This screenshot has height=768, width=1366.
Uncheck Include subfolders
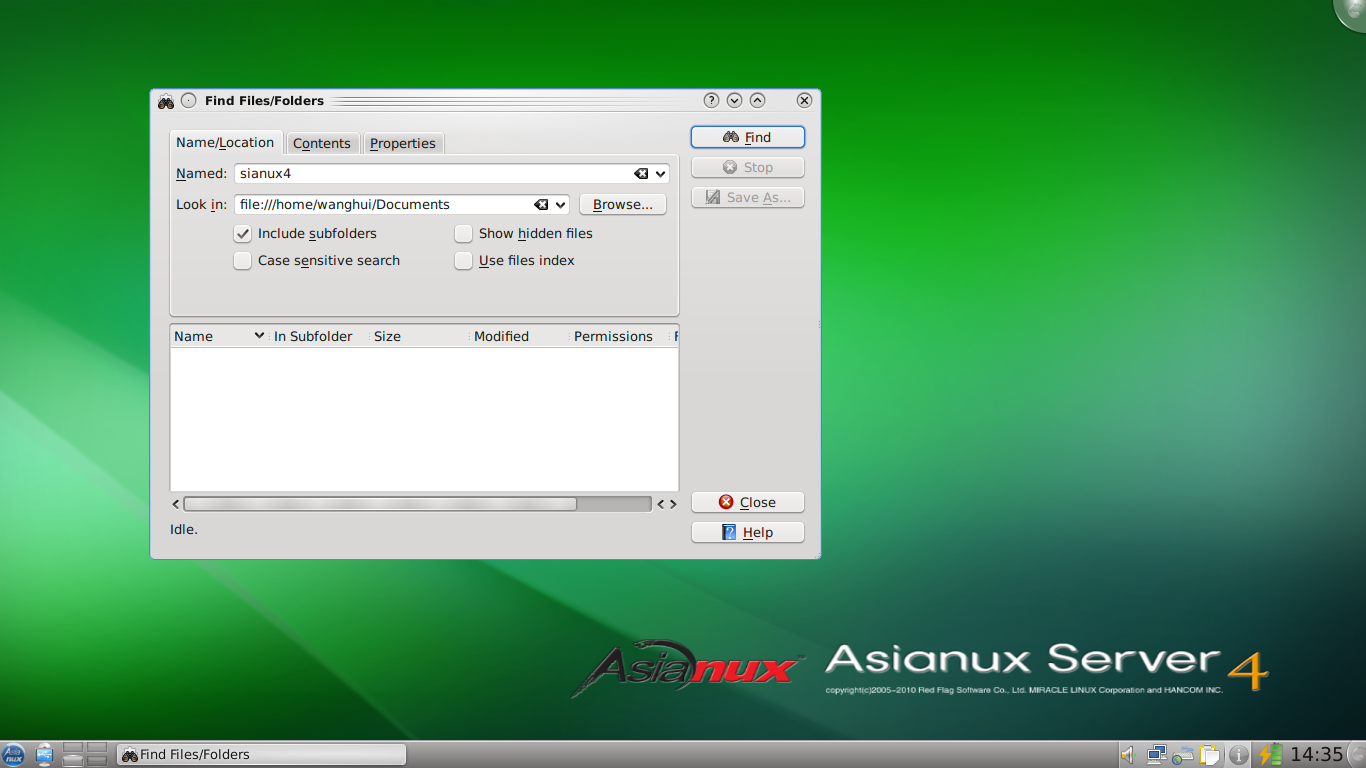pos(242,234)
